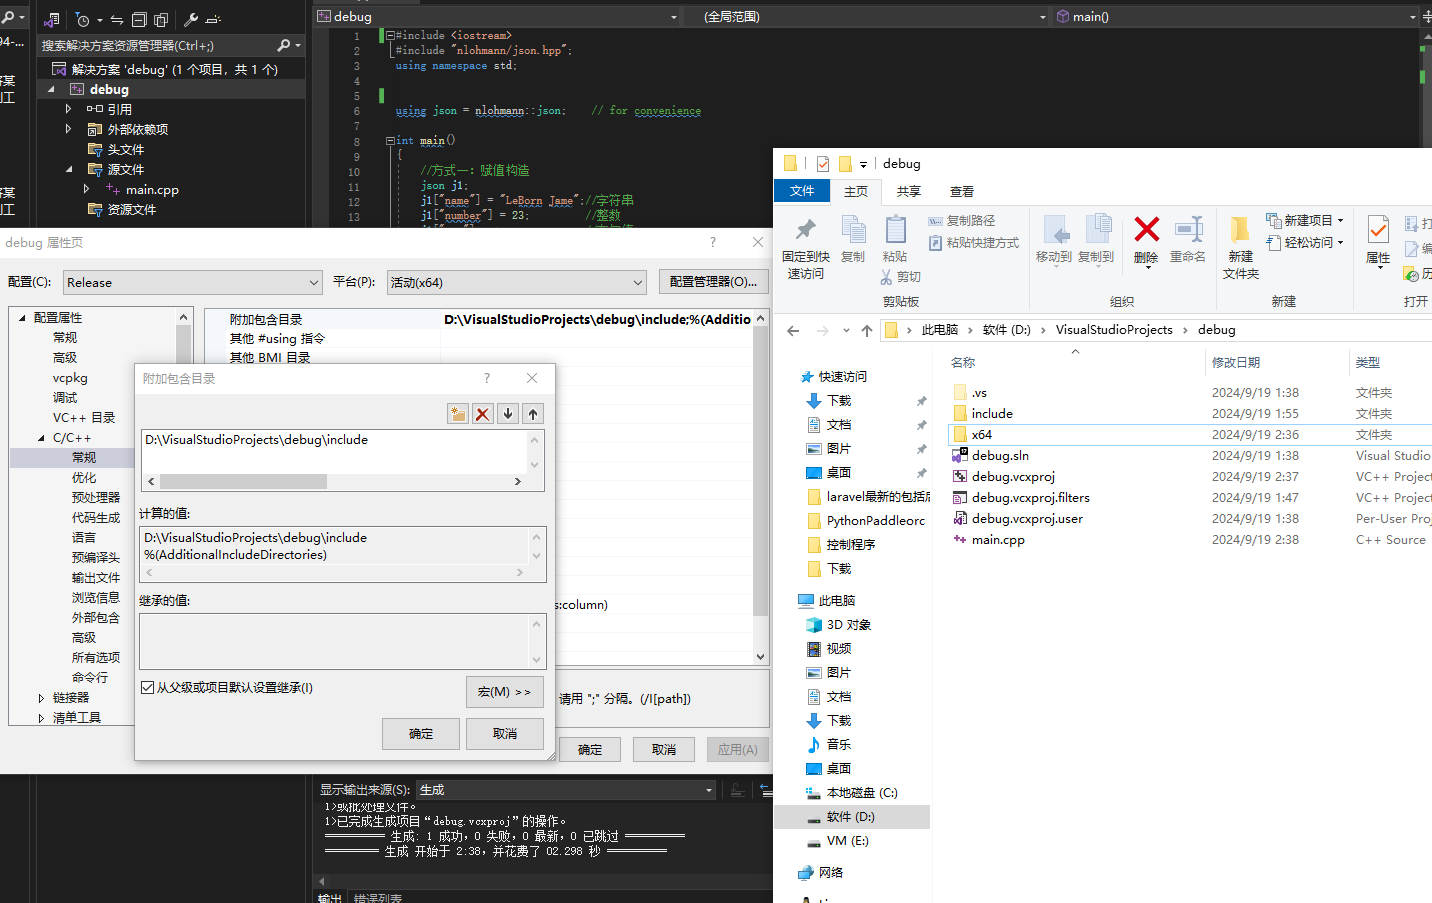Screen dimensions: 1432x903
Task: Click the Collapse All icon in Solution Explorer toolbar
Action: [x=139, y=19]
